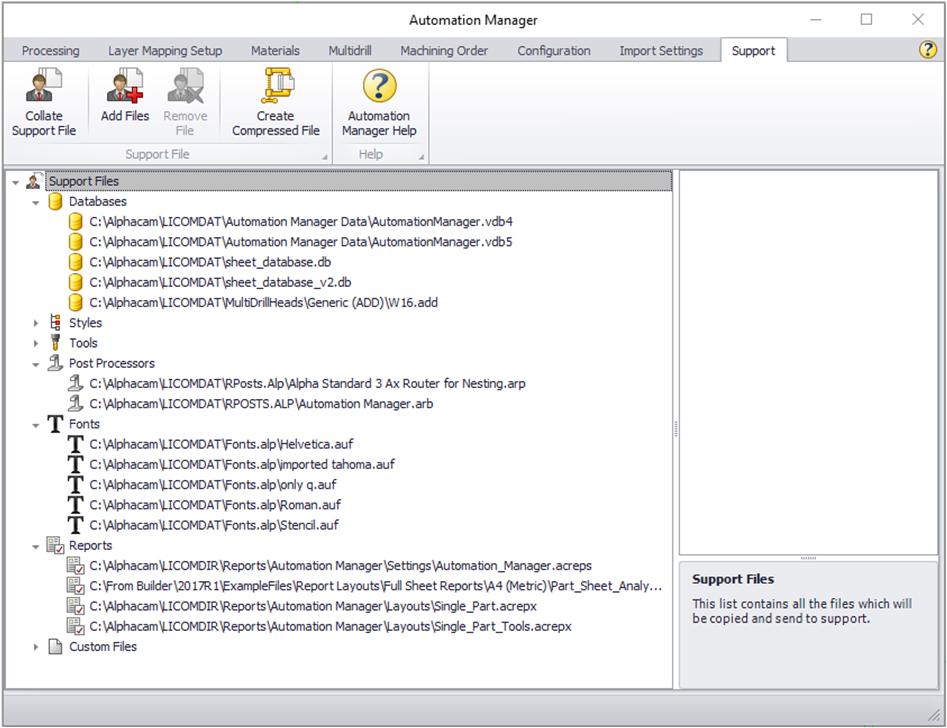The height and width of the screenshot is (728, 947).
Task: Collapse the Post Processors node
Action: [x=36, y=364]
